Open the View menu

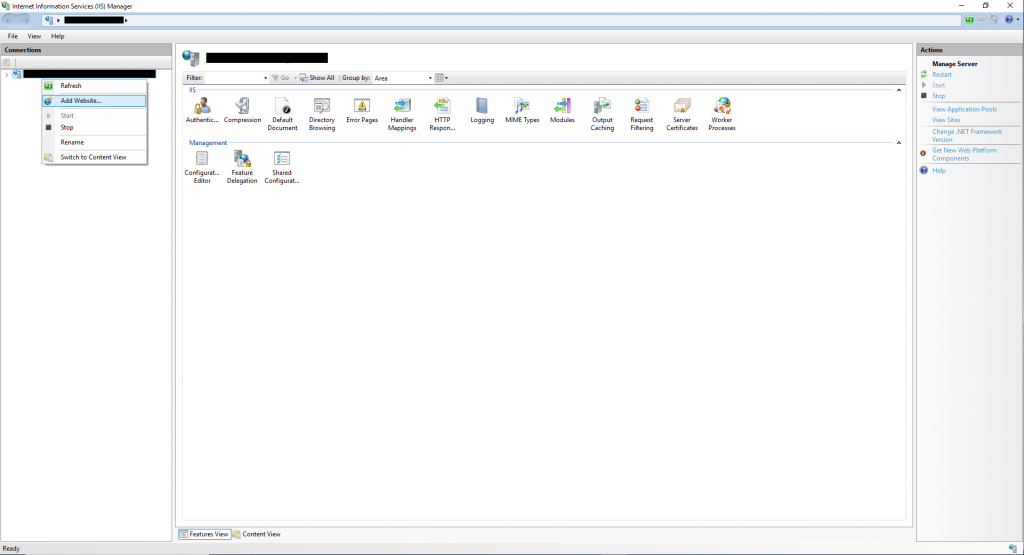[34, 36]
